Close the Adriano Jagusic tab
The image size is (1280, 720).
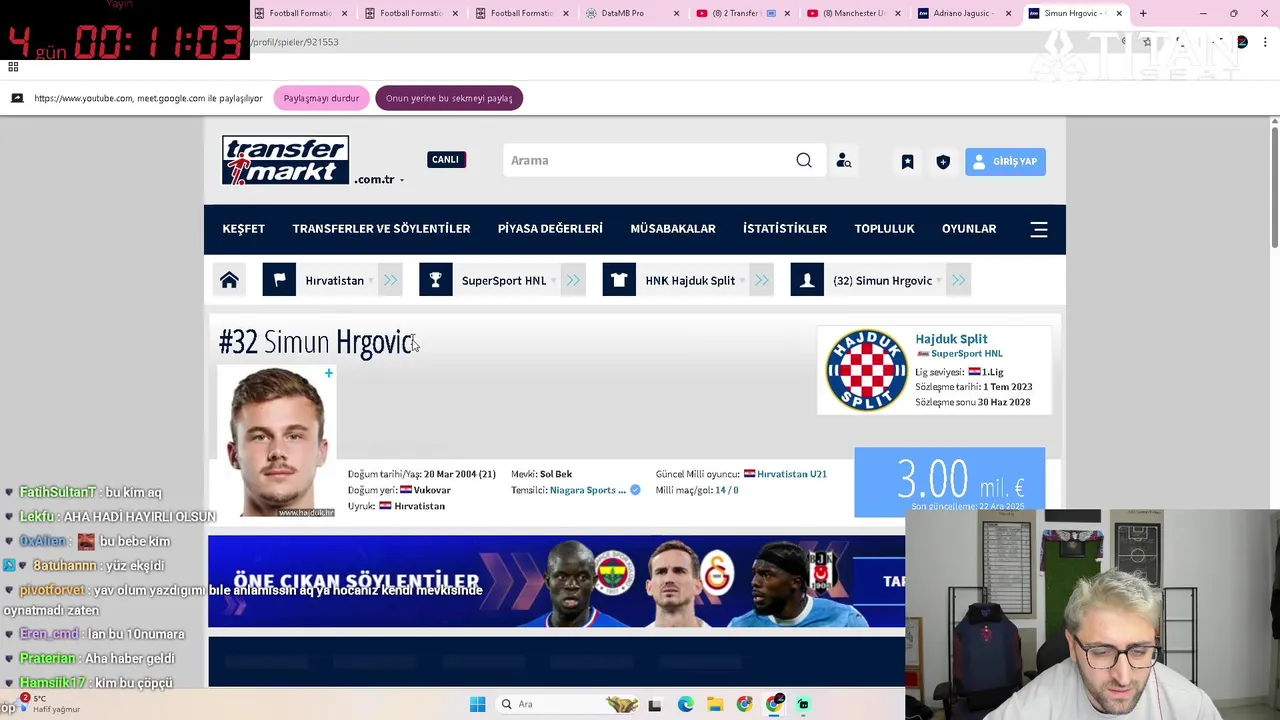(1008, 13)
